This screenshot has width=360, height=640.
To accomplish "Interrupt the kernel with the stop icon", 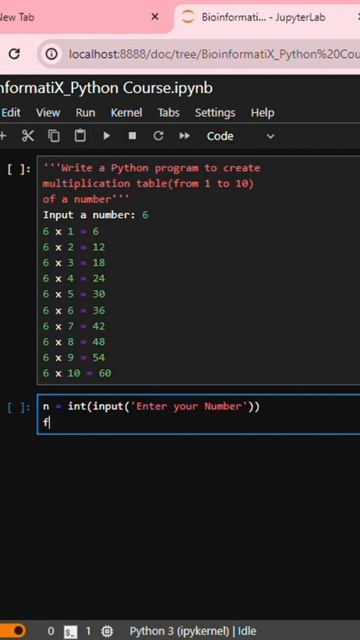I will [132, 136].
